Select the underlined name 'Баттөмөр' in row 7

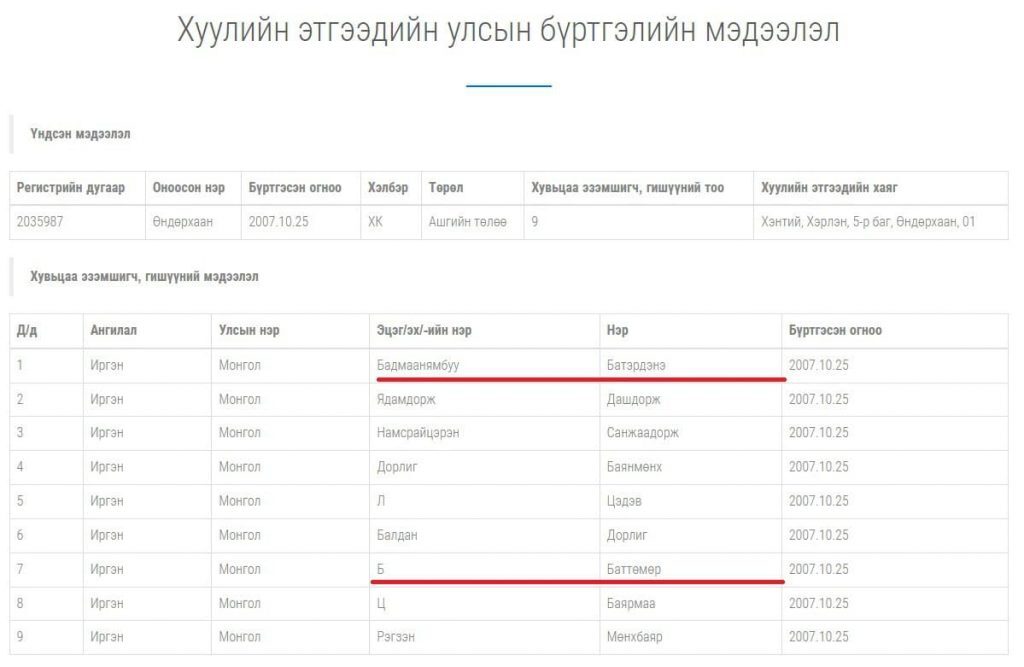[633, 569]
